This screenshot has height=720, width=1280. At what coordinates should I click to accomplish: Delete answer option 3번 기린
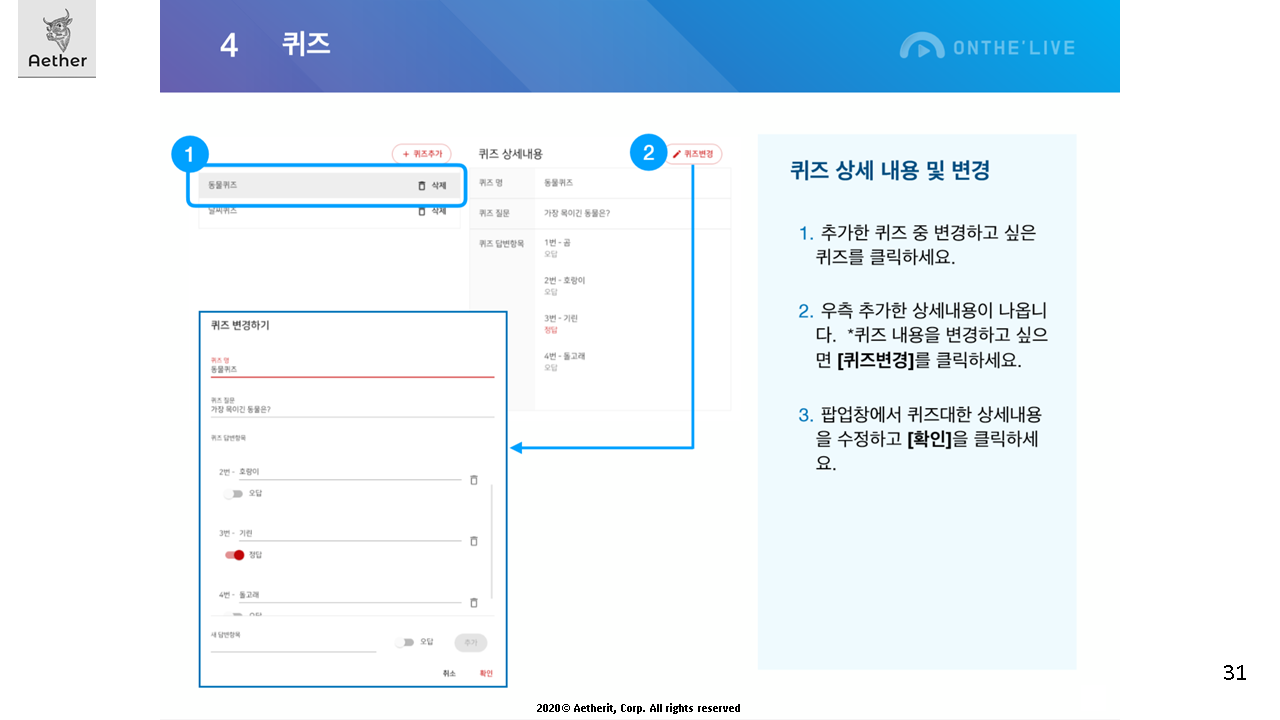coord(474,541)
